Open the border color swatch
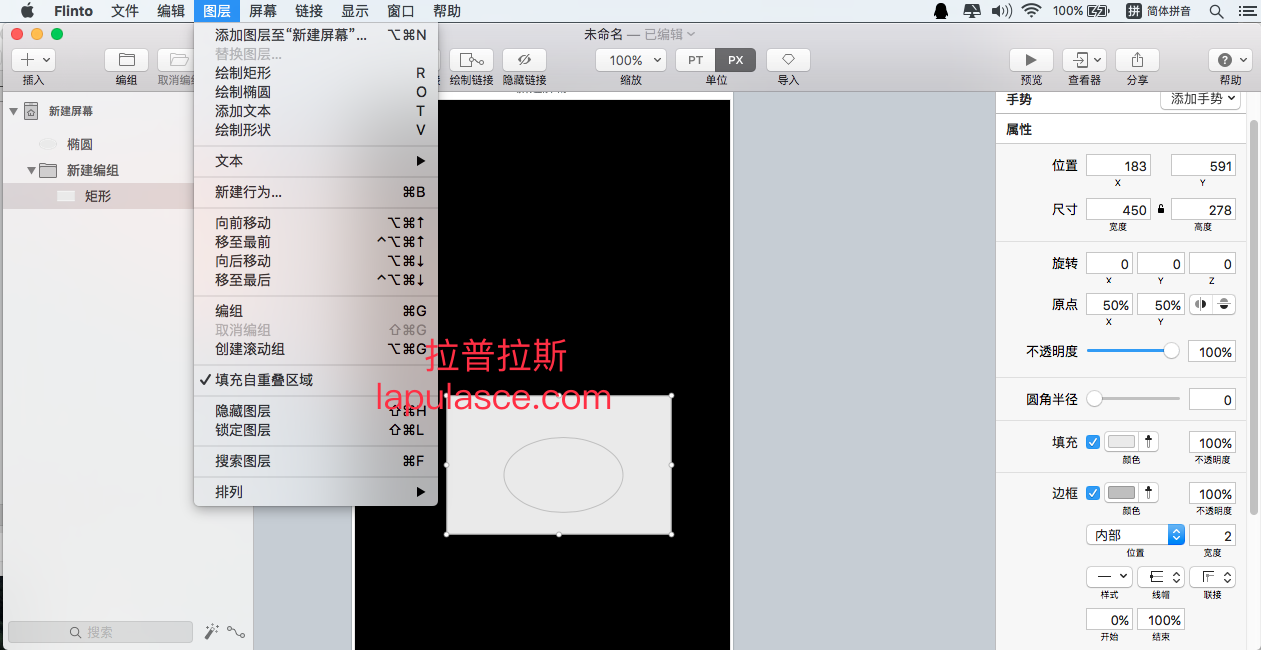Screen dimensions: 1261x650 point(1121,492)
